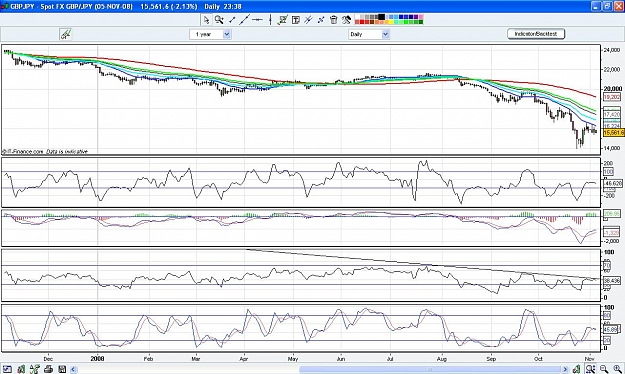Click the magnifier with blue arrows icon

tap(590, 369)
